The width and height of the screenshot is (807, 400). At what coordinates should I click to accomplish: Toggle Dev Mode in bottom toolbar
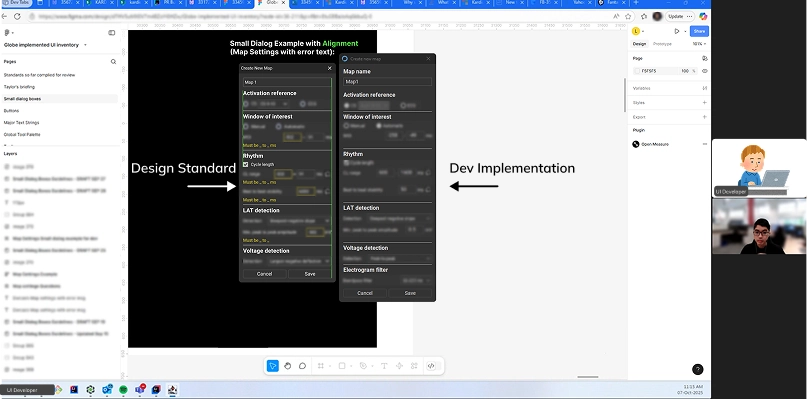(x=430, y=366)
